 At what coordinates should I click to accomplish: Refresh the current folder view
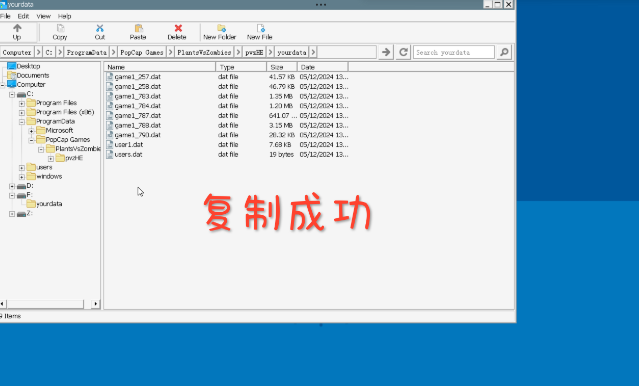pyautogui.click(x=403, y=52)
